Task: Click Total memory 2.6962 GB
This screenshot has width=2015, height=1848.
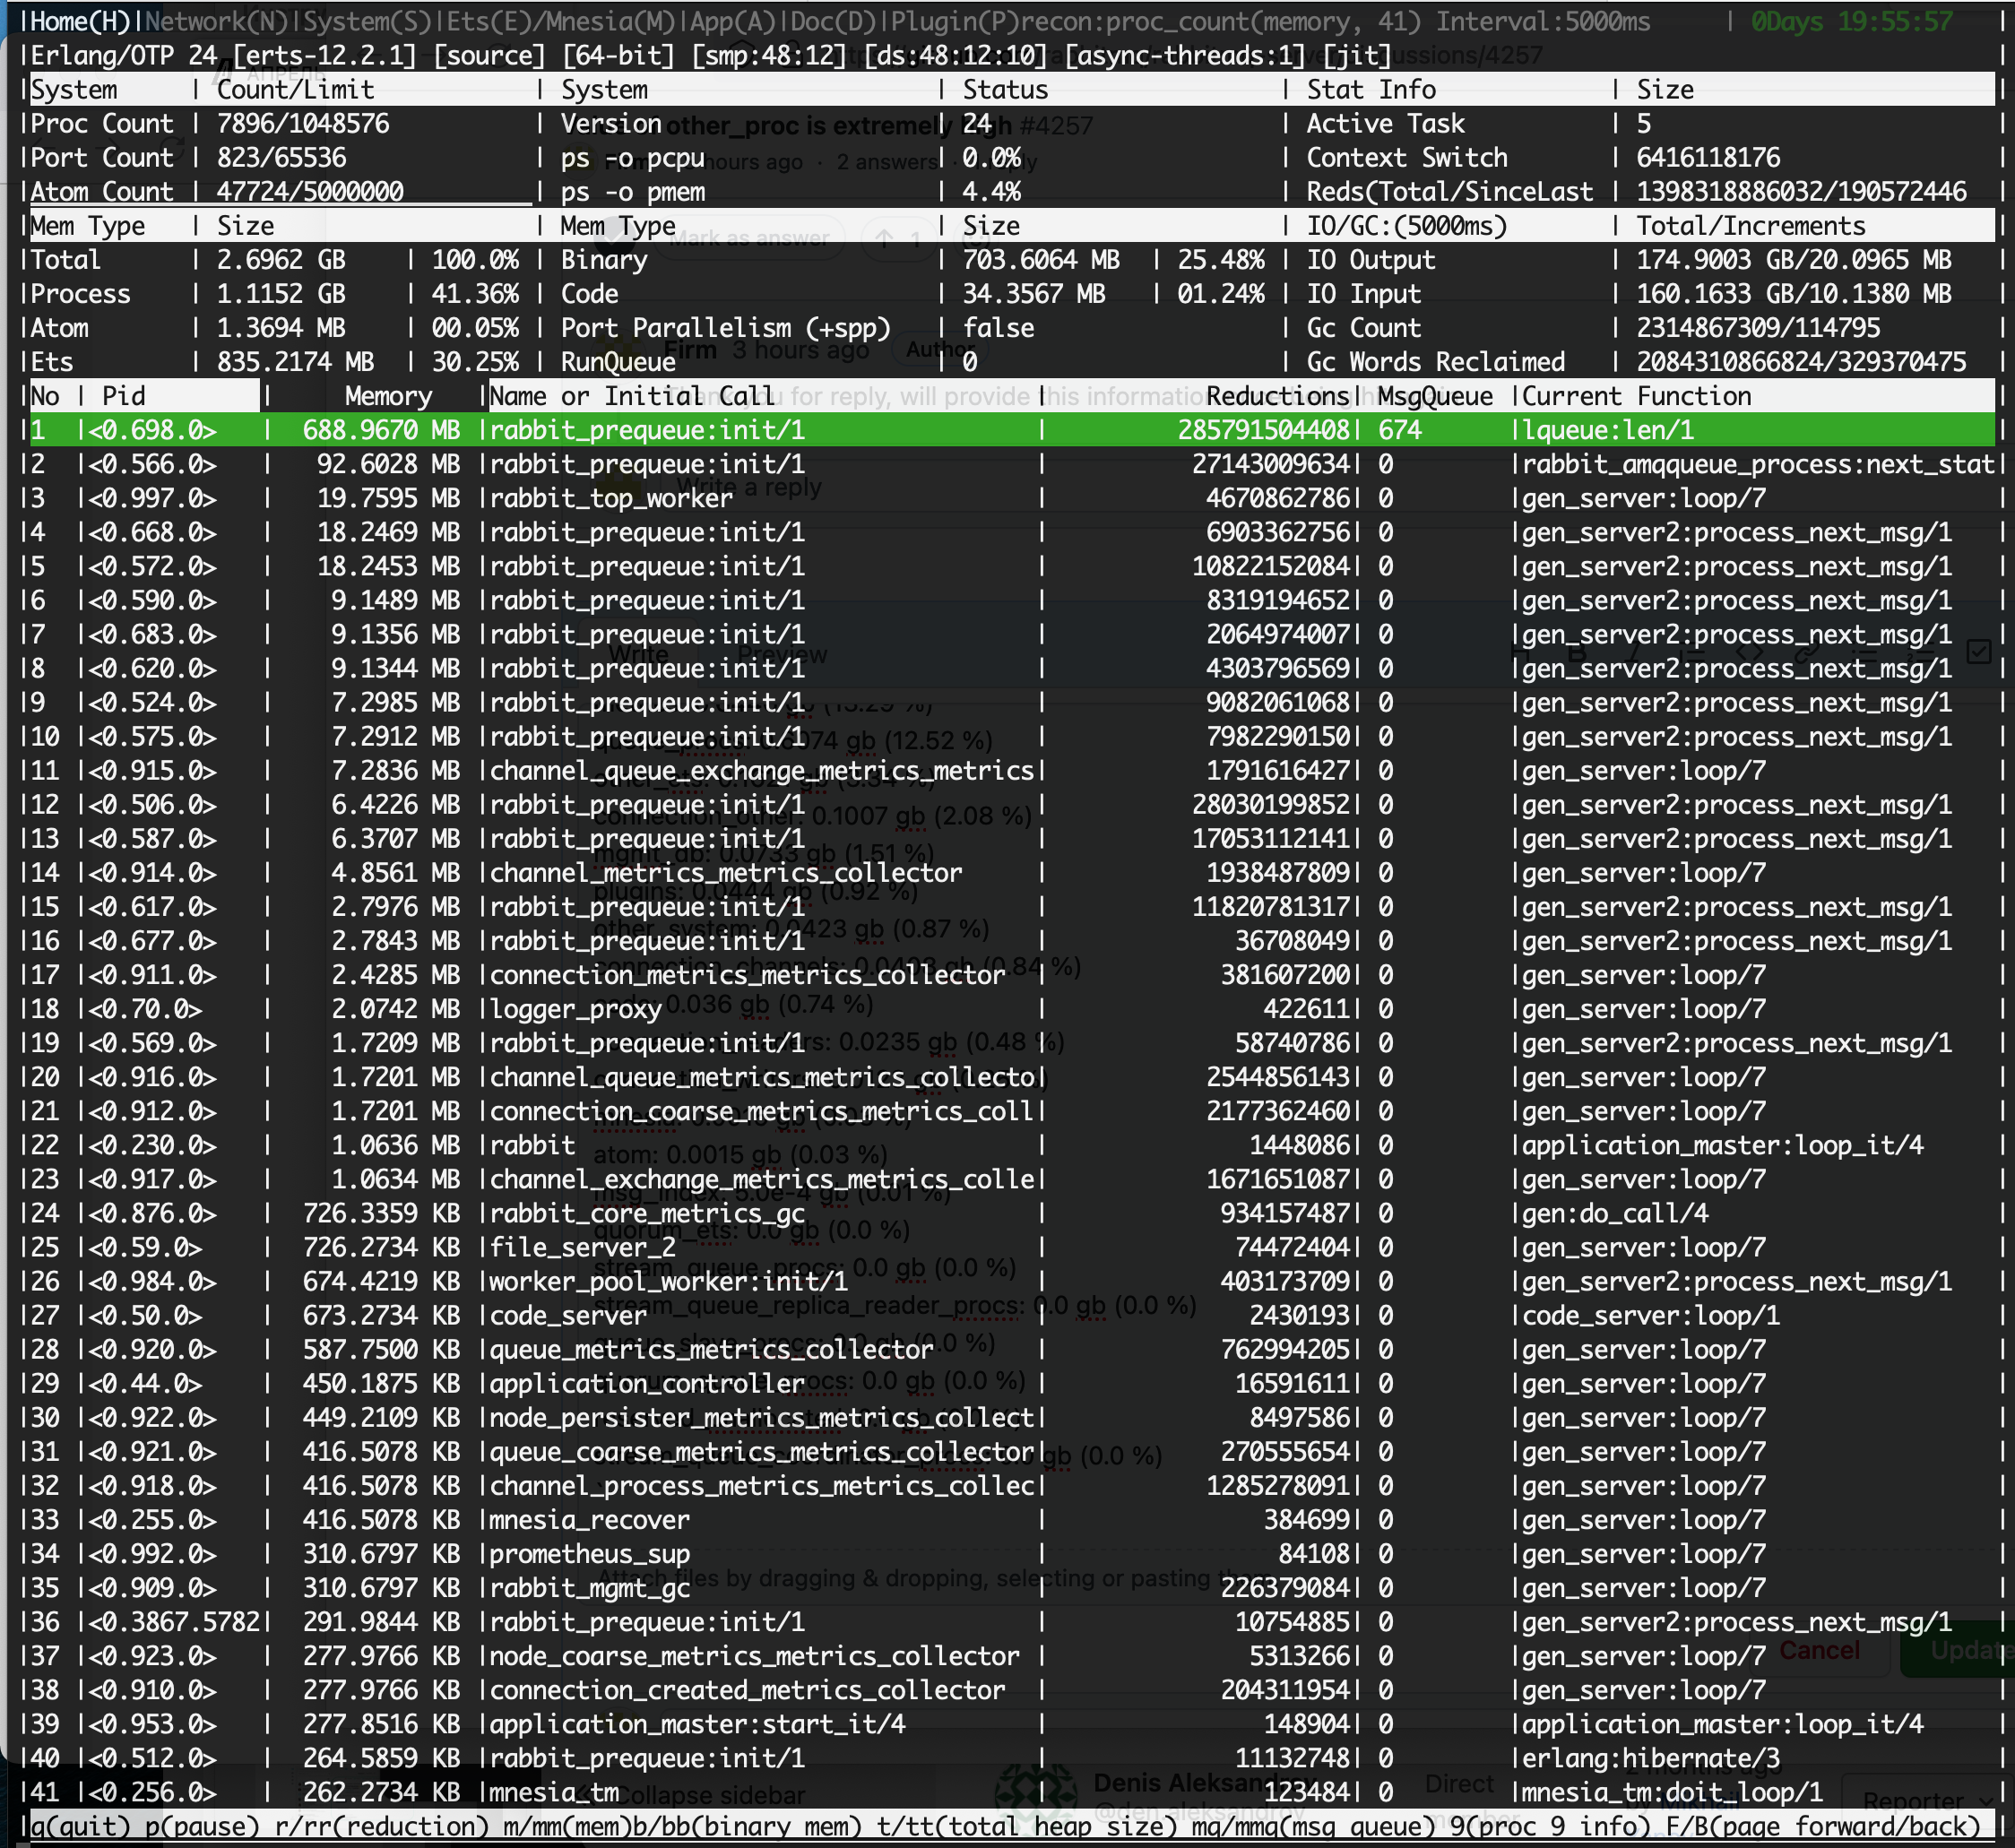Action: point(281,260)
